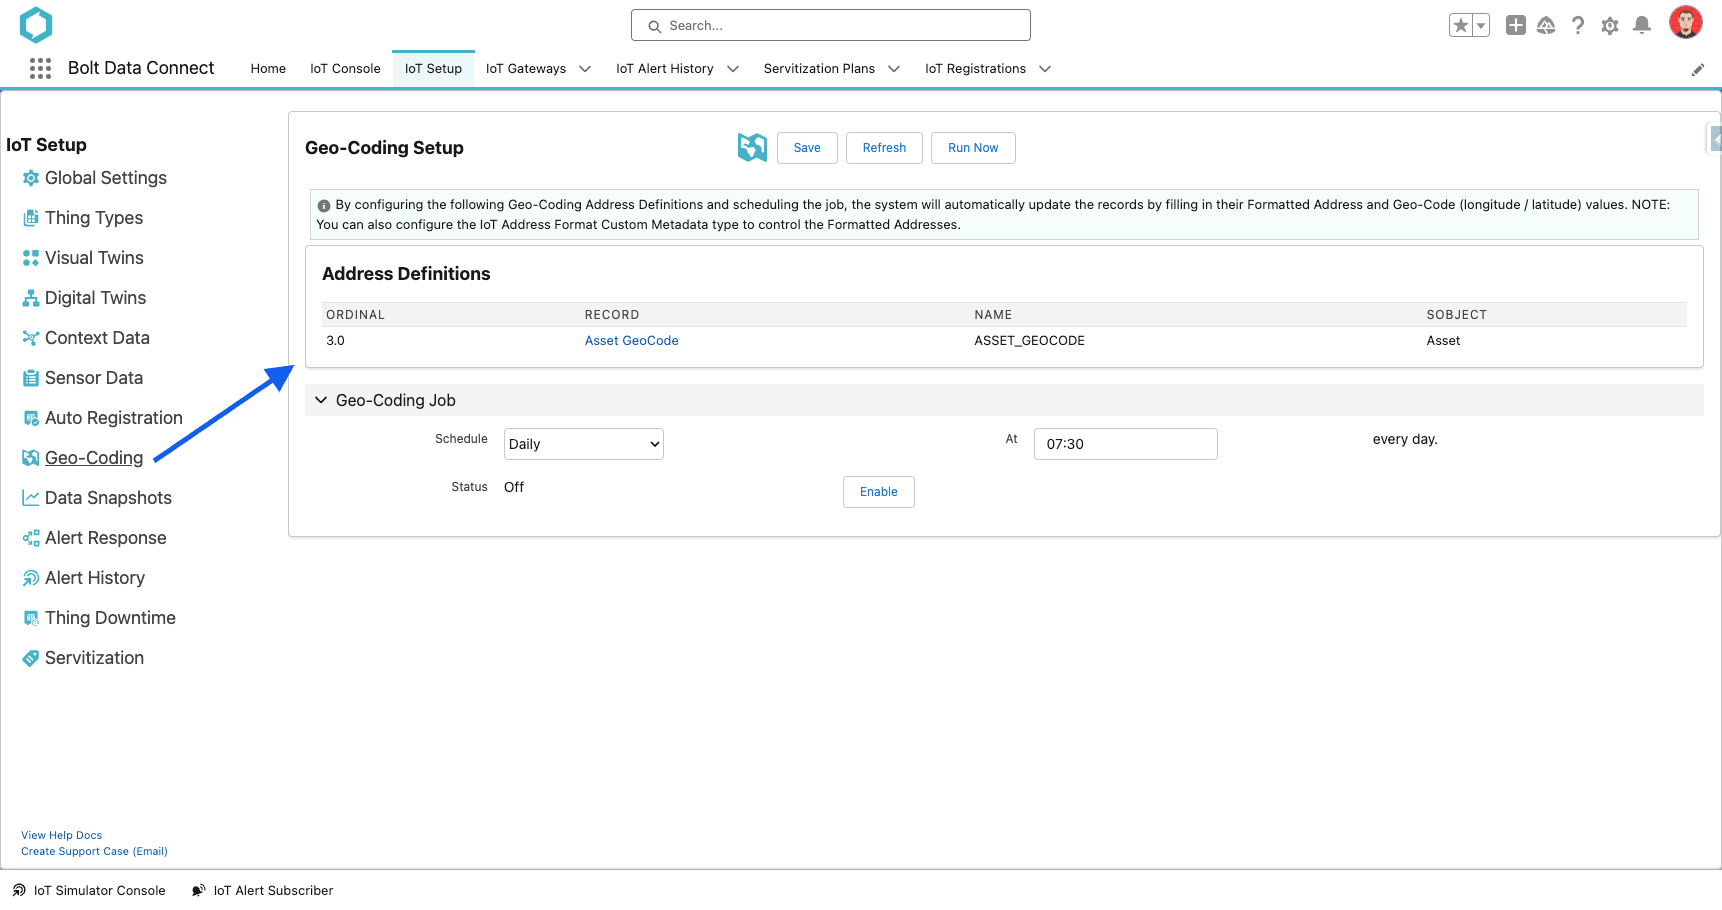Open the IoT Gateways tab
1722x910 pixels.
tap(526, 69)
